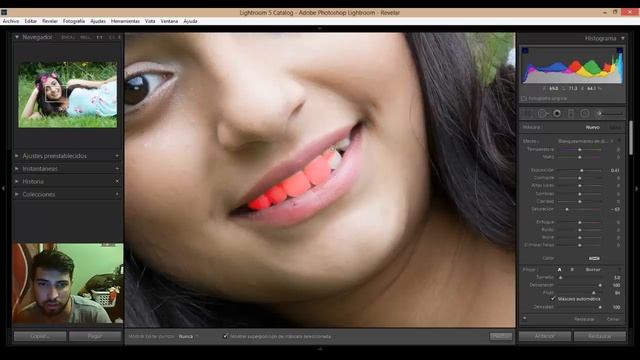Click the Temperatura slider handle
The width and height of the screenshot is (640, 360).
(x=580, y=149)
